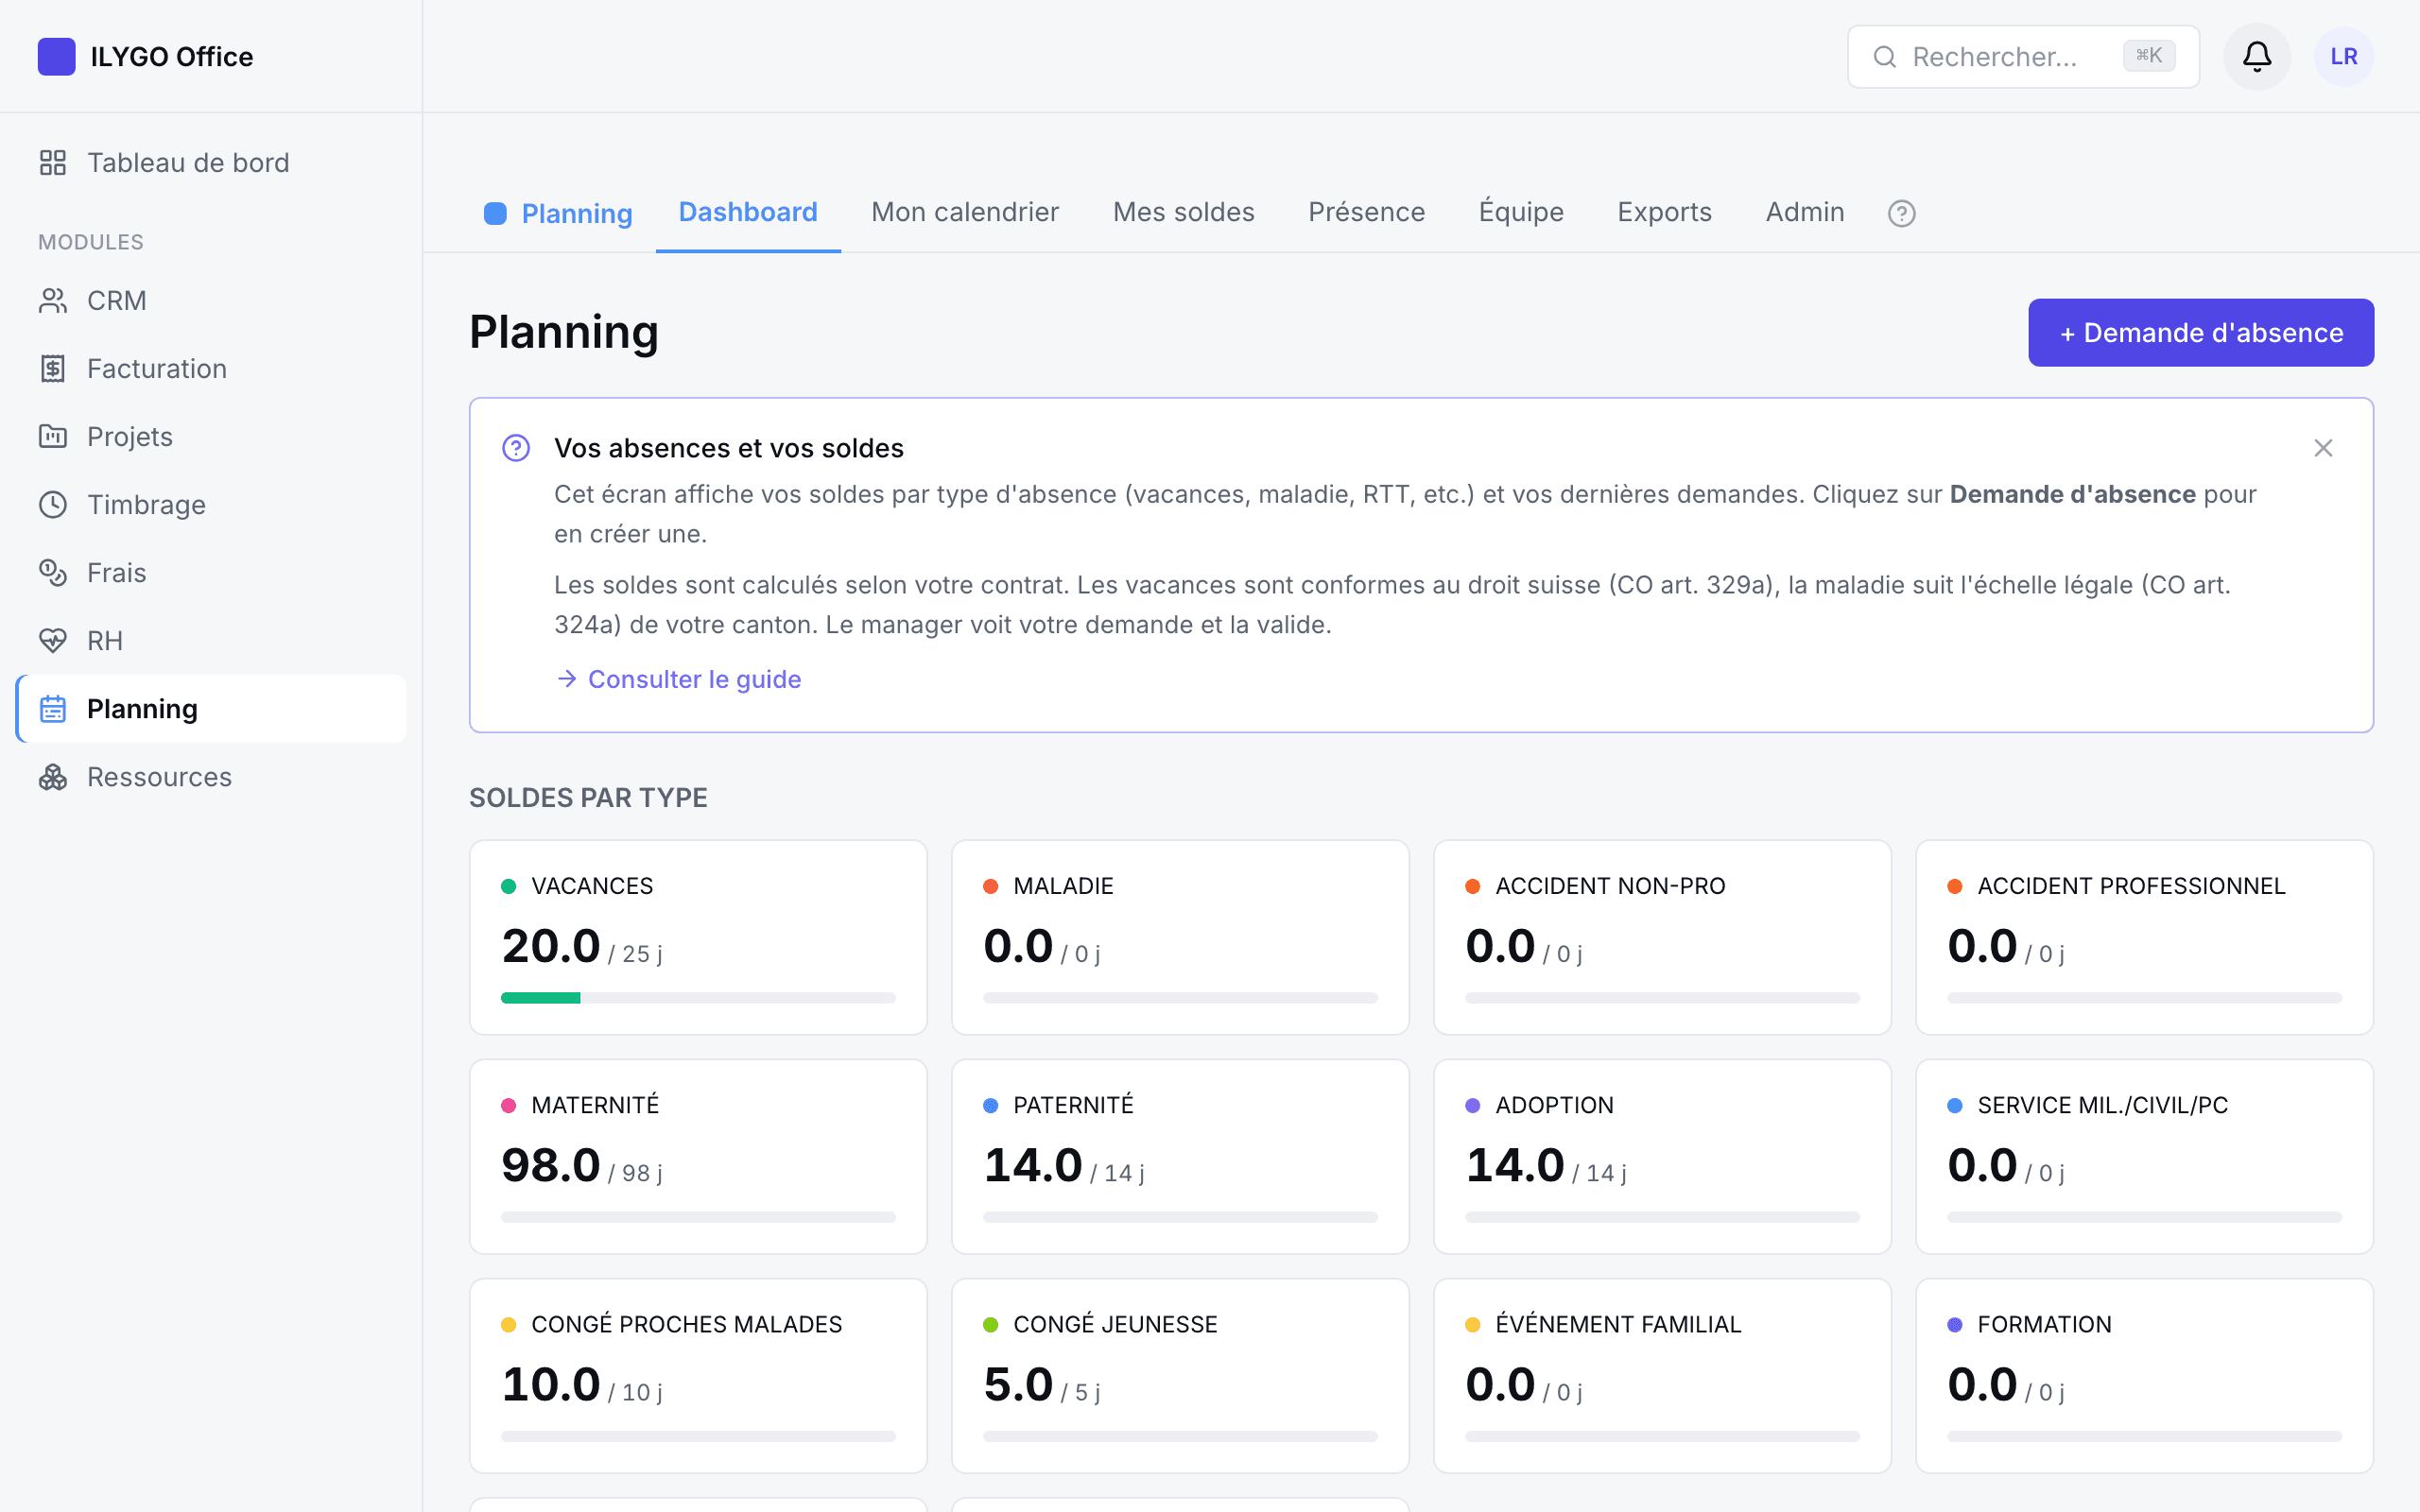Screen dimensions: 2420x1512
Task: Click the Timbrage clock icon
Action: coord(53,505)
